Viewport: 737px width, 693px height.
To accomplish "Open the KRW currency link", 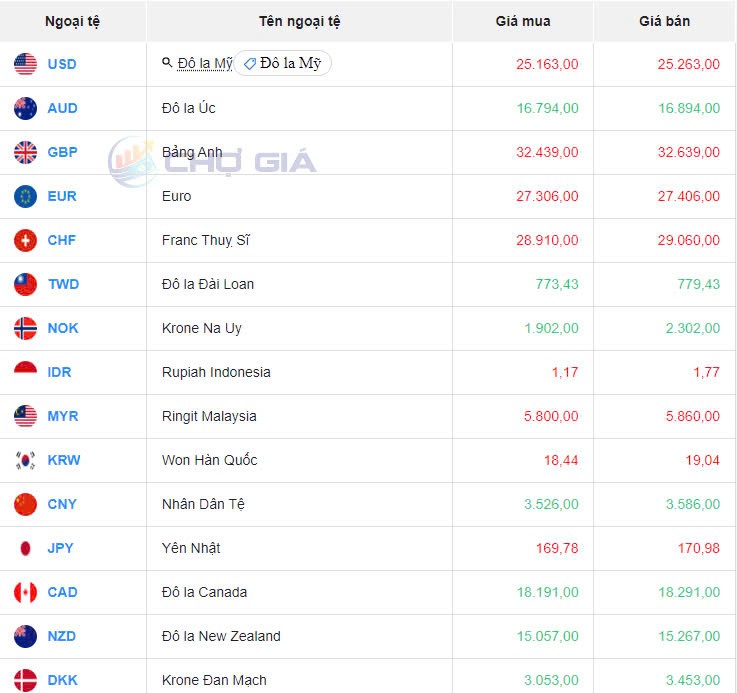I will (64, 460).
